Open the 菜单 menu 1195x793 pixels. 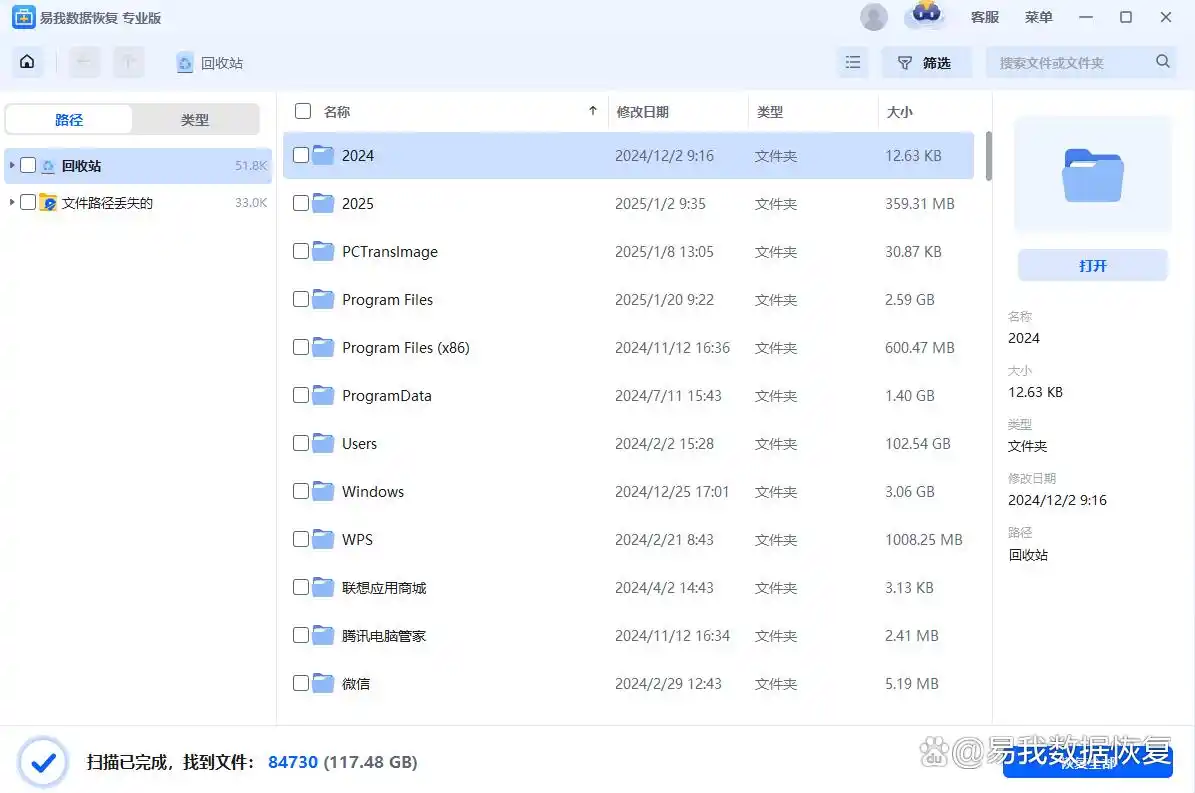click(1038, 17)
